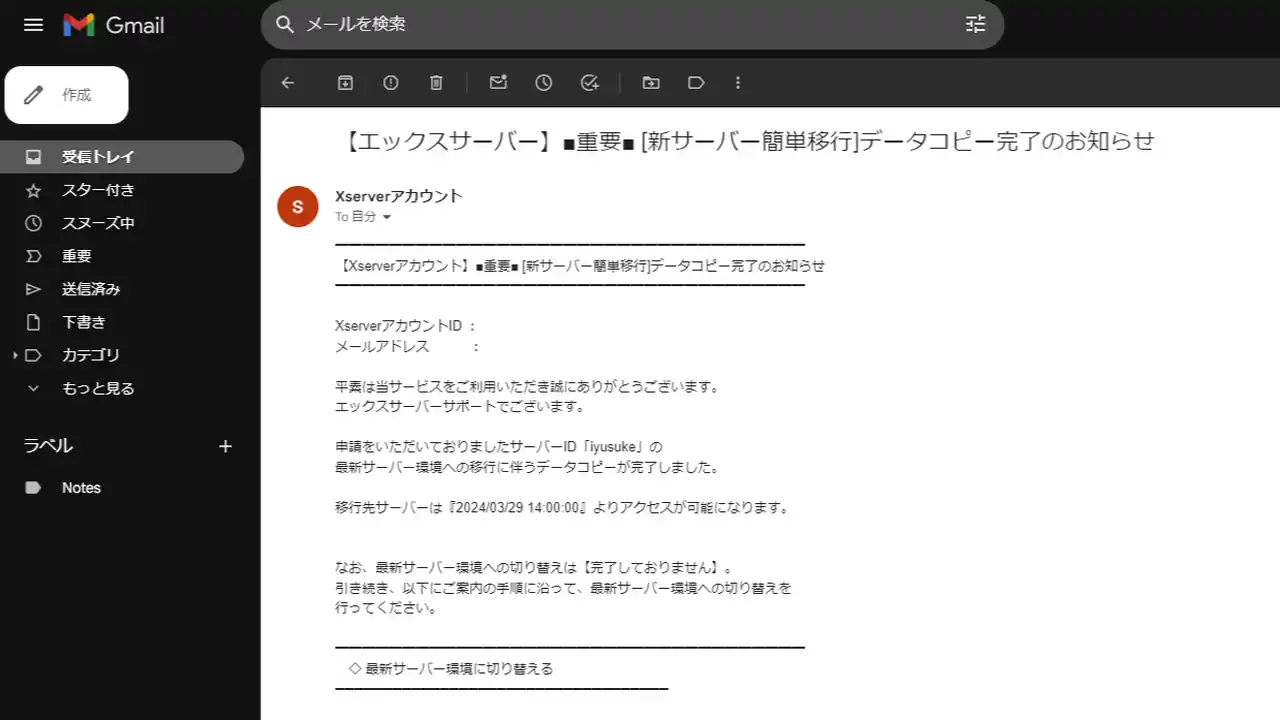The width and height of the screenshot is (1280, 720).
Task: Apply a label to the email
Action: coord(697,83)
